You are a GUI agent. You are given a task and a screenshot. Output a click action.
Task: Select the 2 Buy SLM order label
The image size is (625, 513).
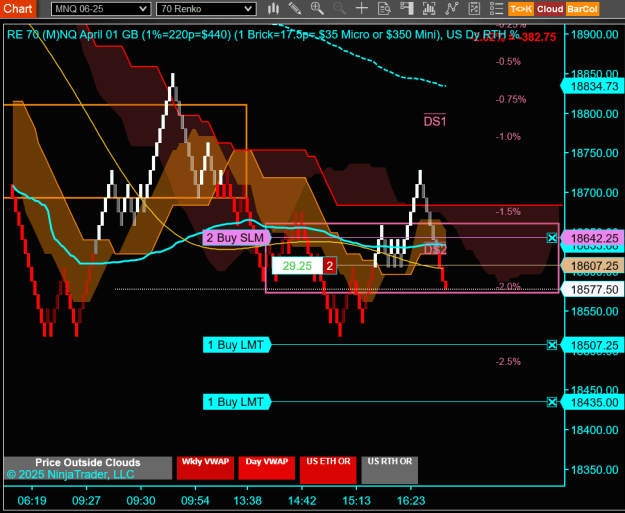(x=237, y=238)
